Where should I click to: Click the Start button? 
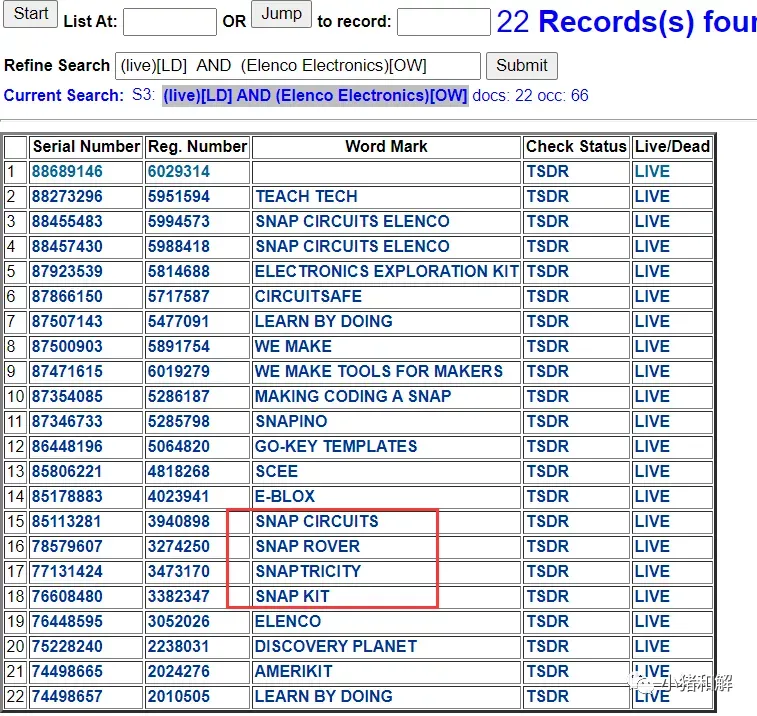coord(30,14)
